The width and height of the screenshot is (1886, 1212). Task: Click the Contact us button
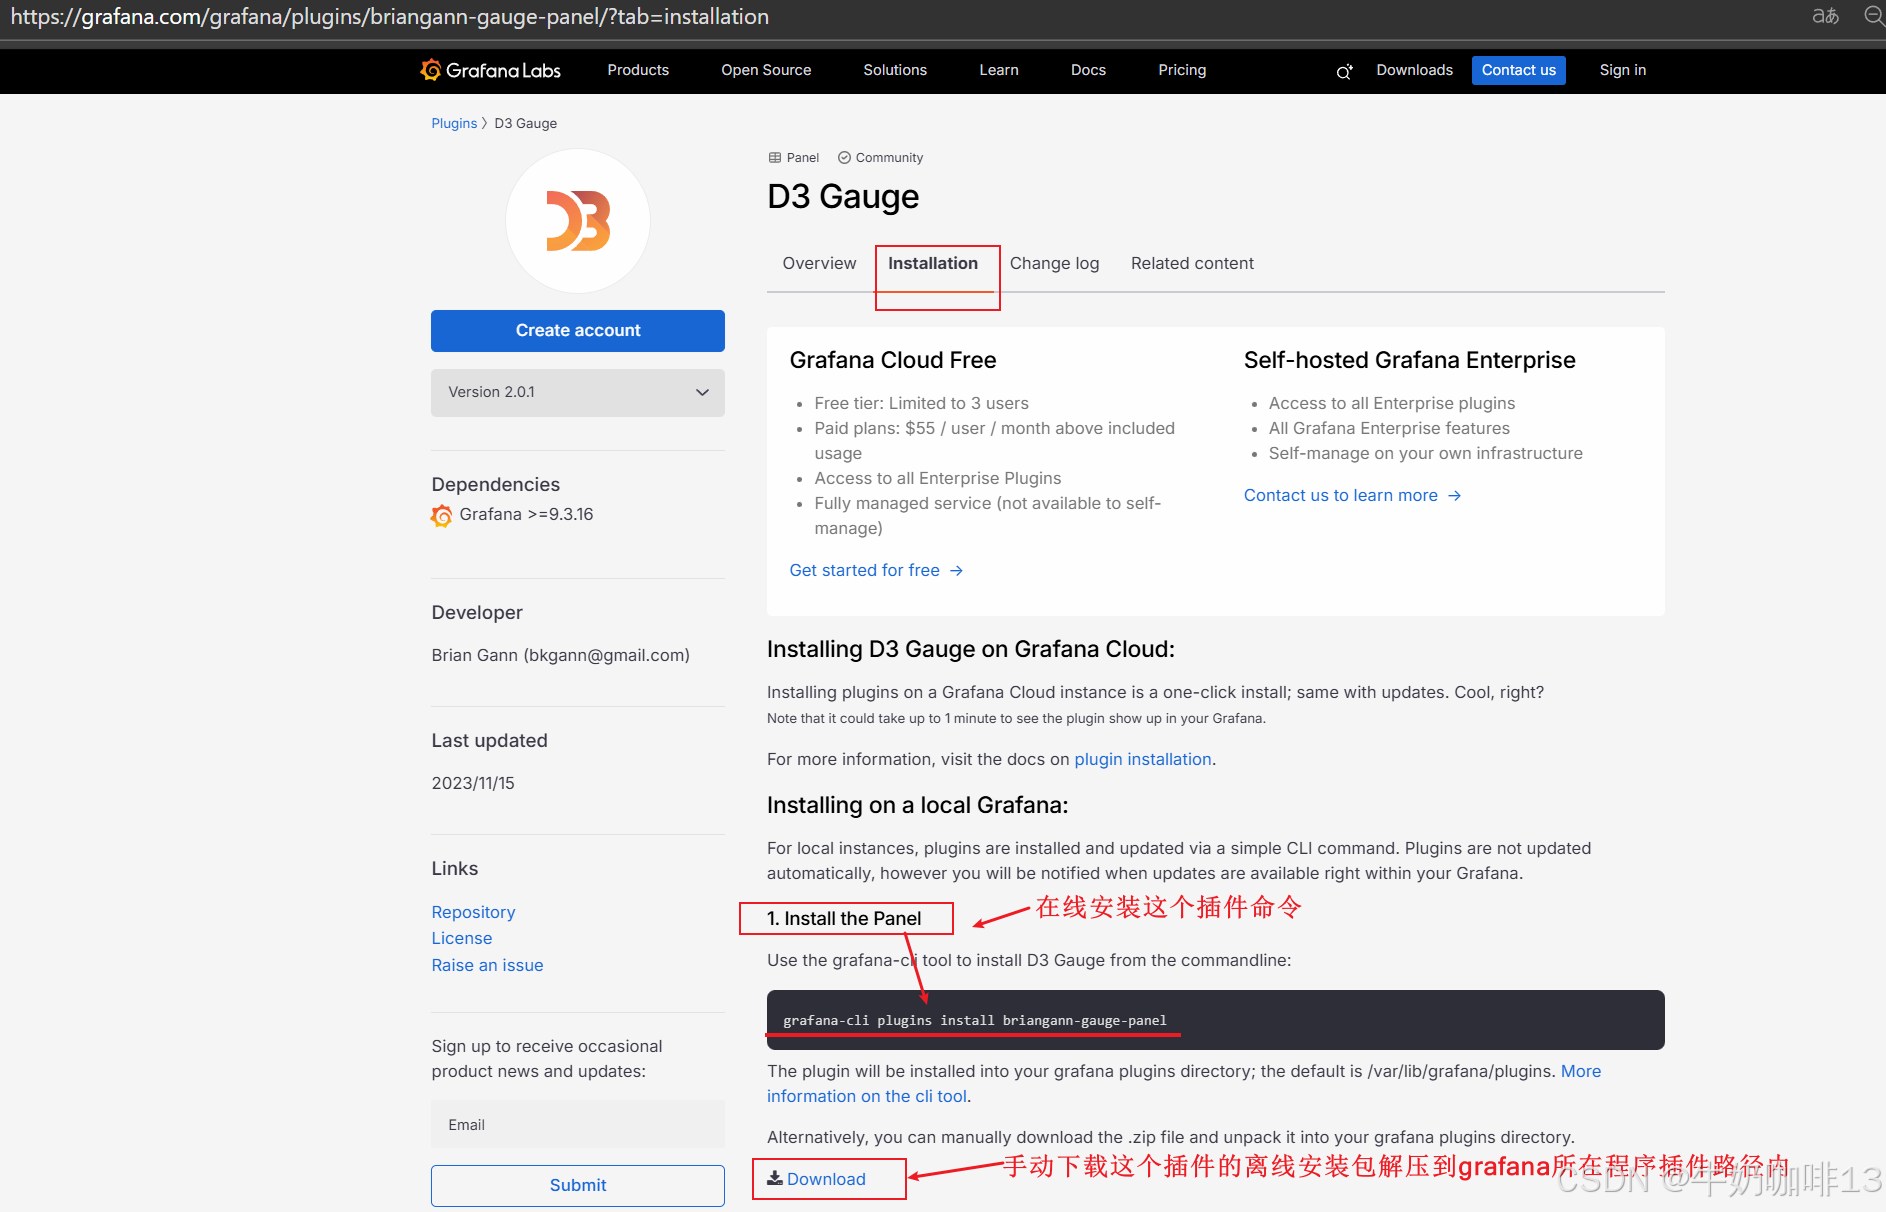click(1518, 70)
